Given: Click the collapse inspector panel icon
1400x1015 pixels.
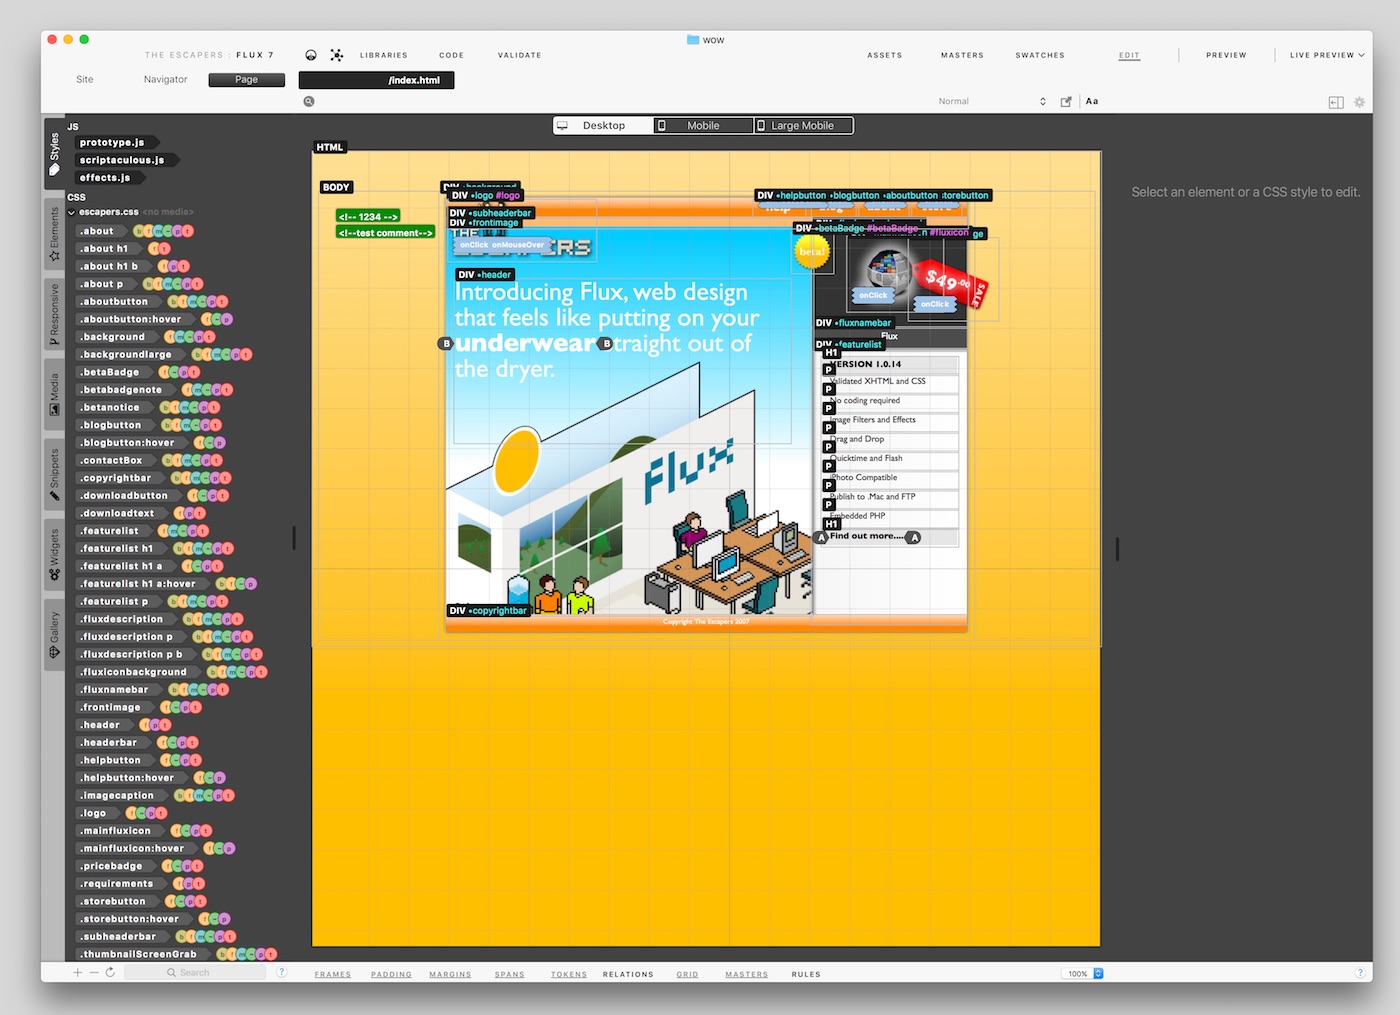Looking at the screenshot, I should coord(1336,102).
